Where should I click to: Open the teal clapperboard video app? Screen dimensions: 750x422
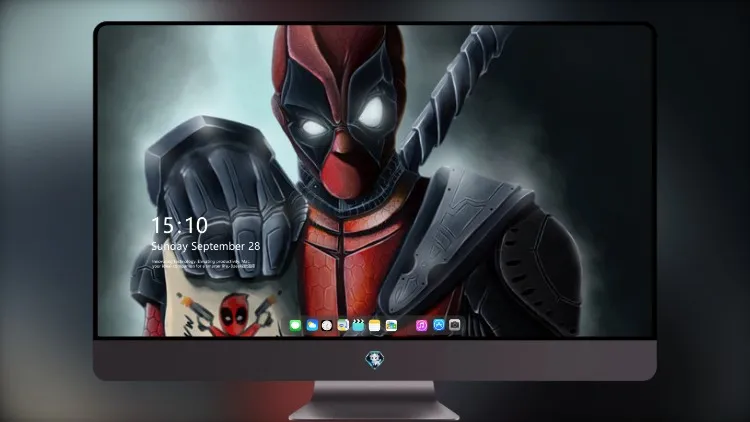coord(358,326)
